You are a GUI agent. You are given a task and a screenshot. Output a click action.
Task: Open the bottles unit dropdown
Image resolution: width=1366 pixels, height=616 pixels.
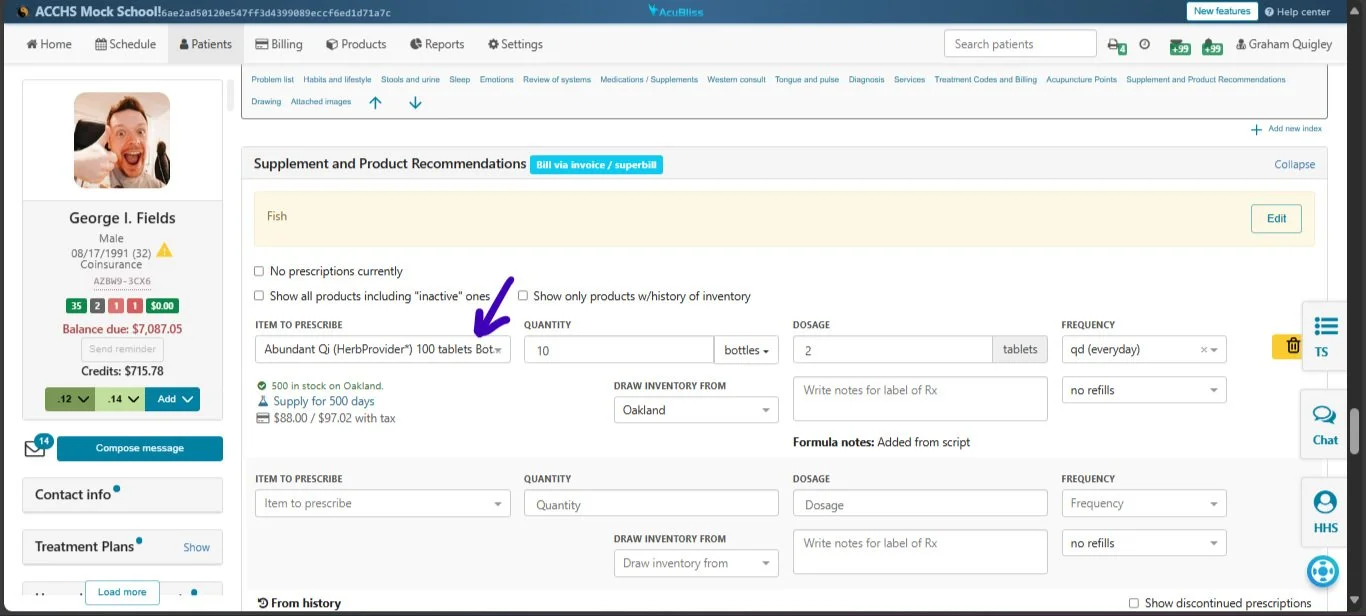(x=746, y=350)
